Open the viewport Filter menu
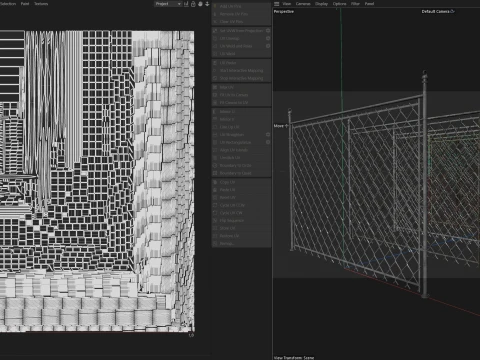The image size is (480, 360). pyautogui.click(x=355, y=4)
